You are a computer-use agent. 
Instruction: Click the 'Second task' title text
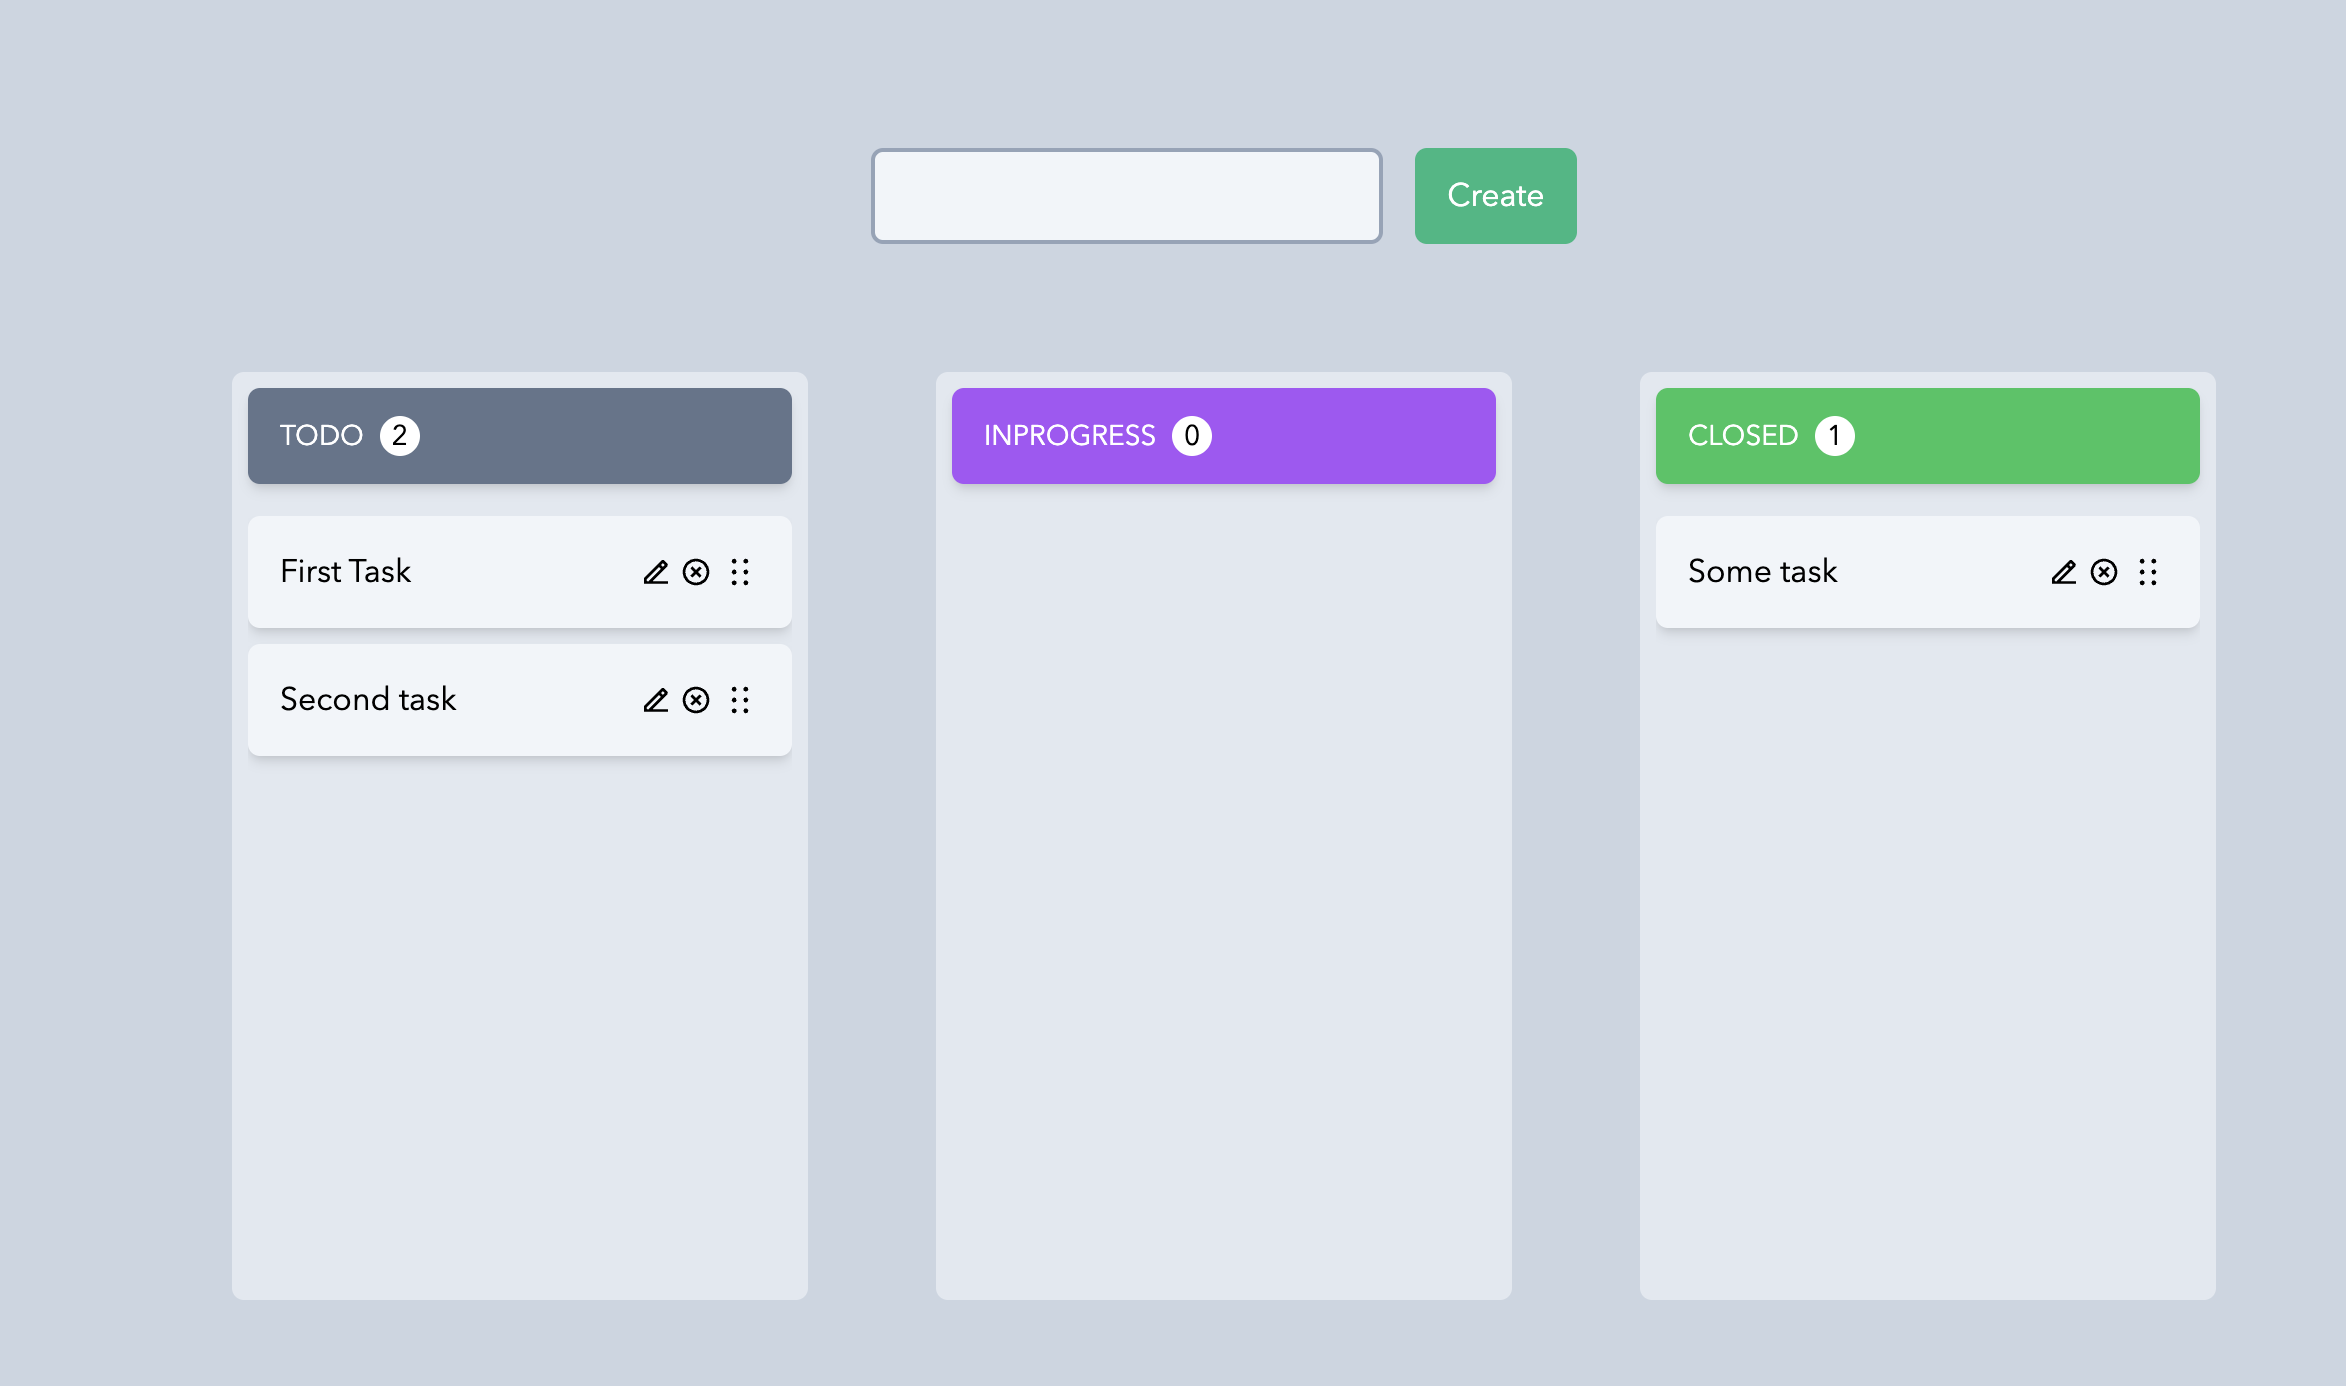click(x=368, y=699)
